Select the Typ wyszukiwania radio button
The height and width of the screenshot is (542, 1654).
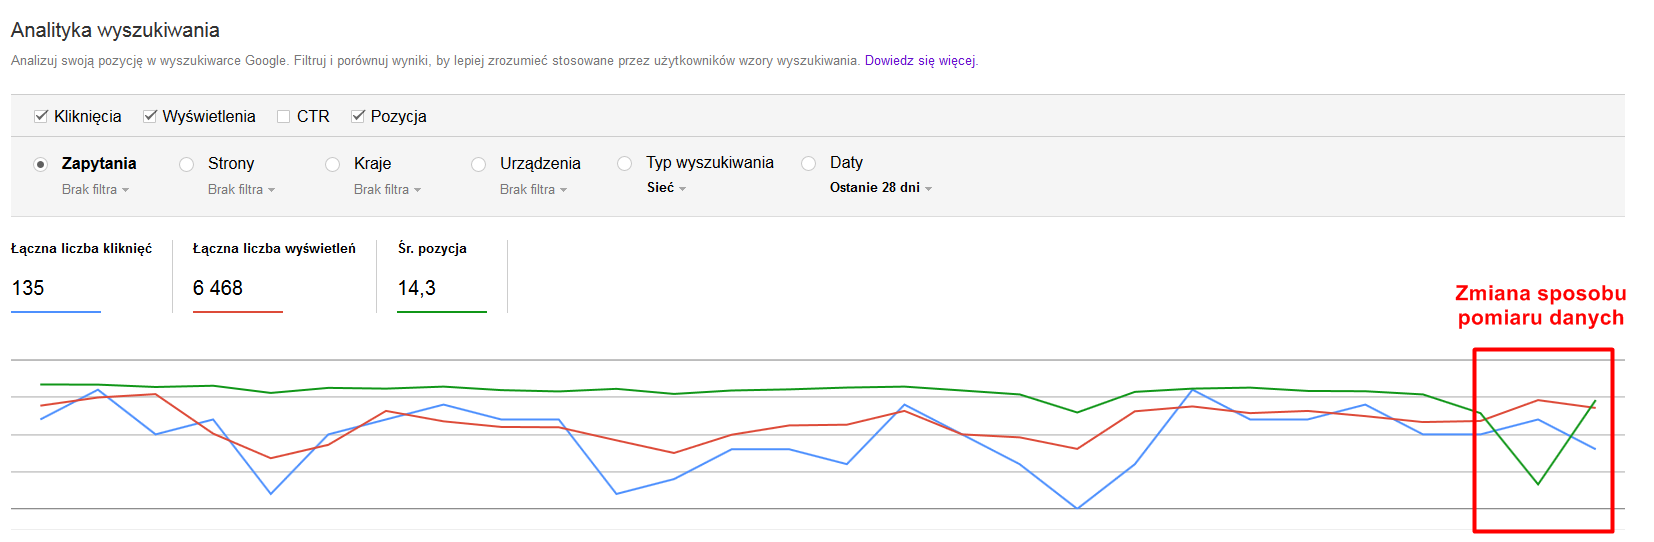tap(625, 163)
